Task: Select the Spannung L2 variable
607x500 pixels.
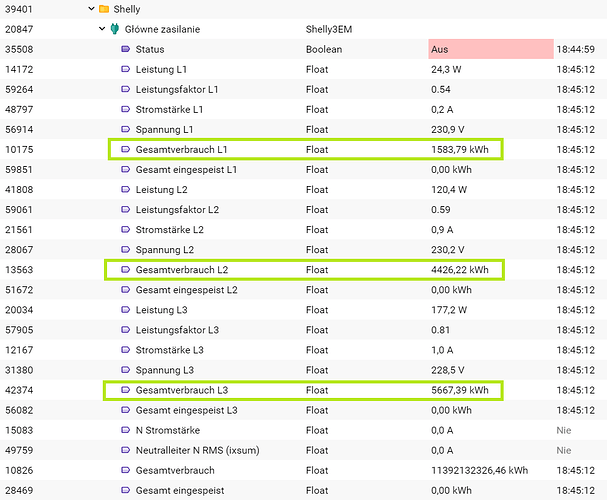Action: [165, 250]
